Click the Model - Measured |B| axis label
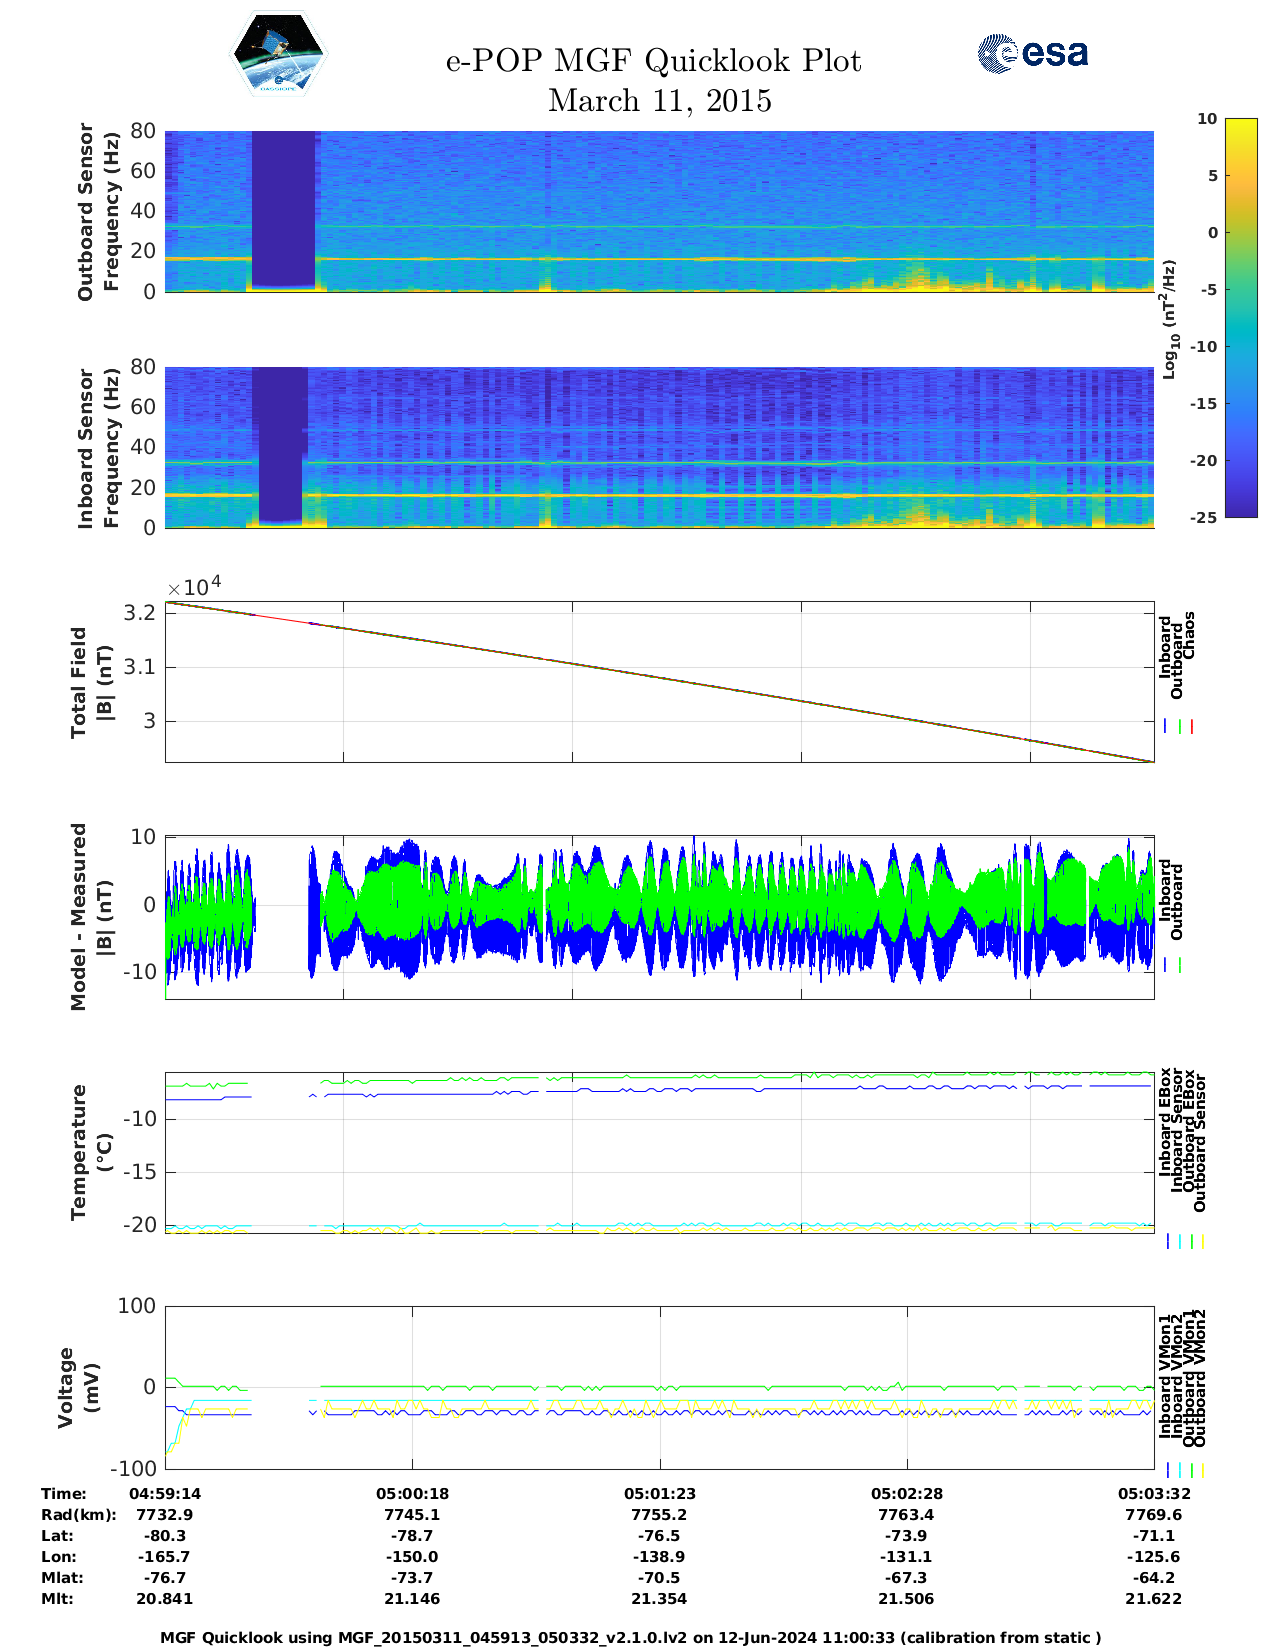 [91, 917]
